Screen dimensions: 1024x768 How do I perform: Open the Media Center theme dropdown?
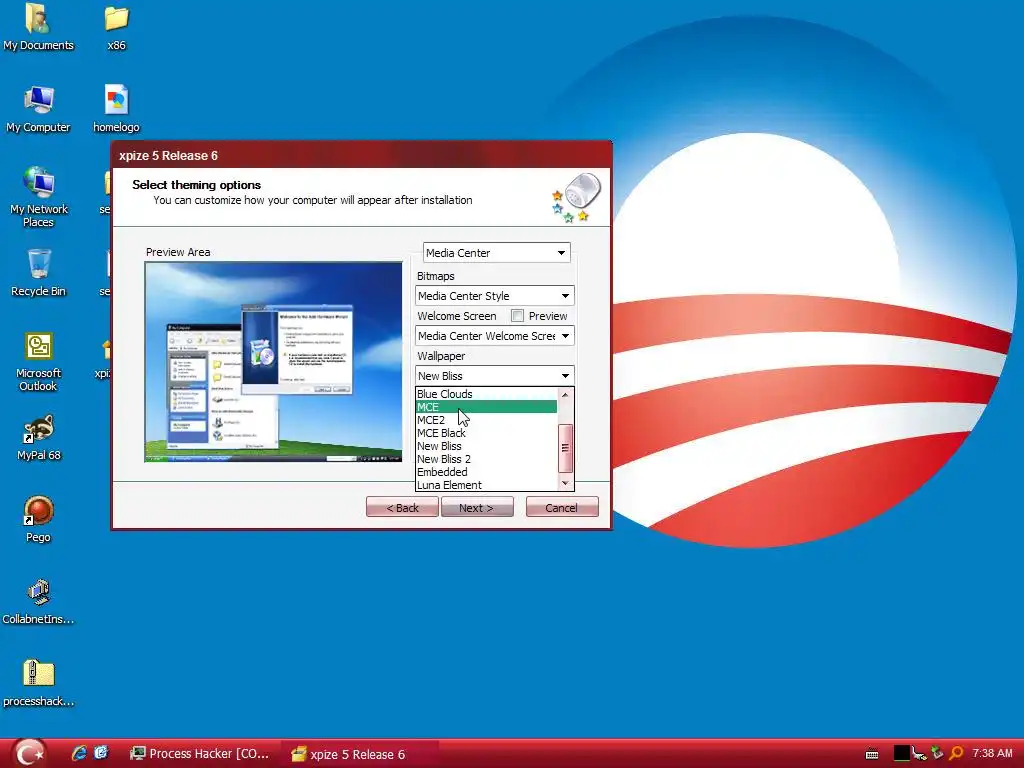coord(496,253)
